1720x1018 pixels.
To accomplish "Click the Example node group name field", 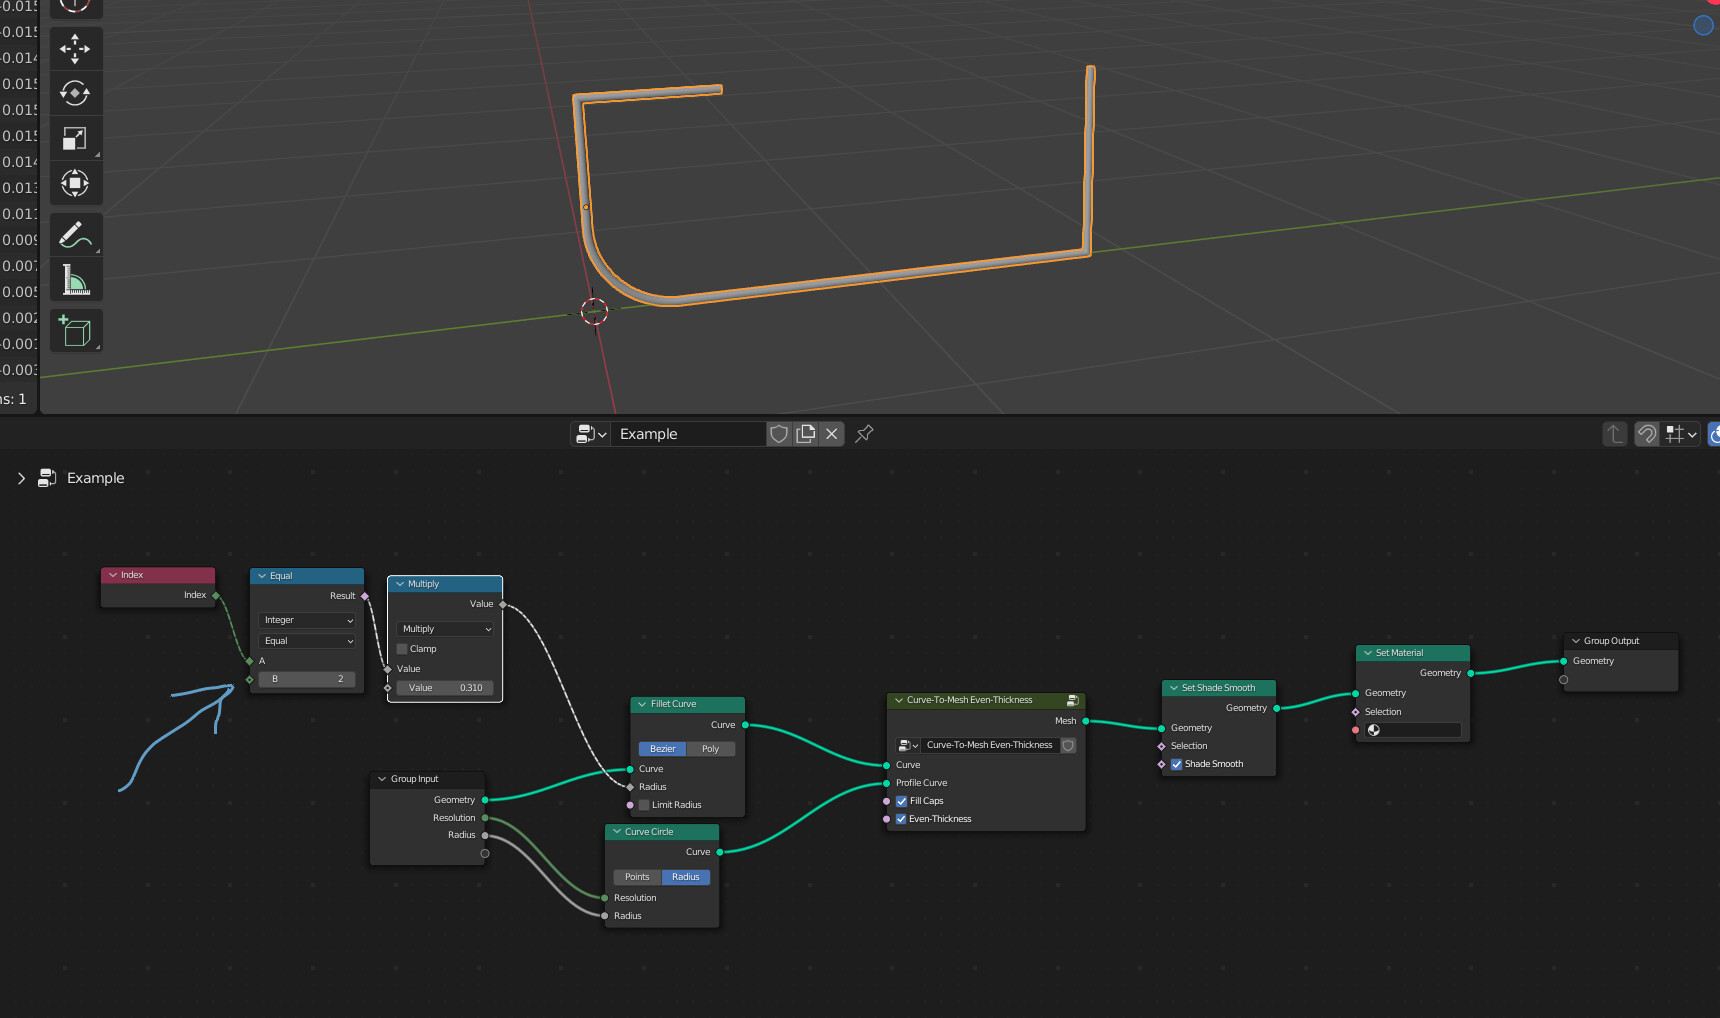I will click(688, 434).
